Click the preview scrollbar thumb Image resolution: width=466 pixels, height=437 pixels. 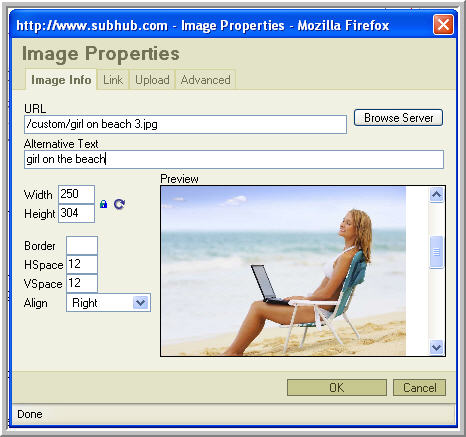(436, 252)
